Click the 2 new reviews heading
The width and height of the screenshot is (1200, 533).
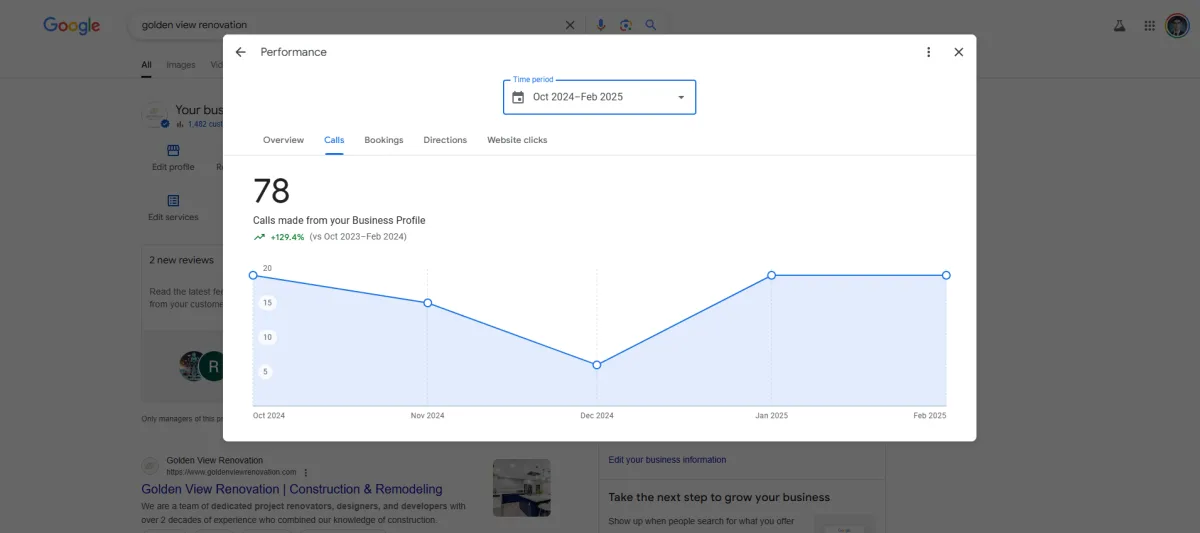click(x=182, y=260)
